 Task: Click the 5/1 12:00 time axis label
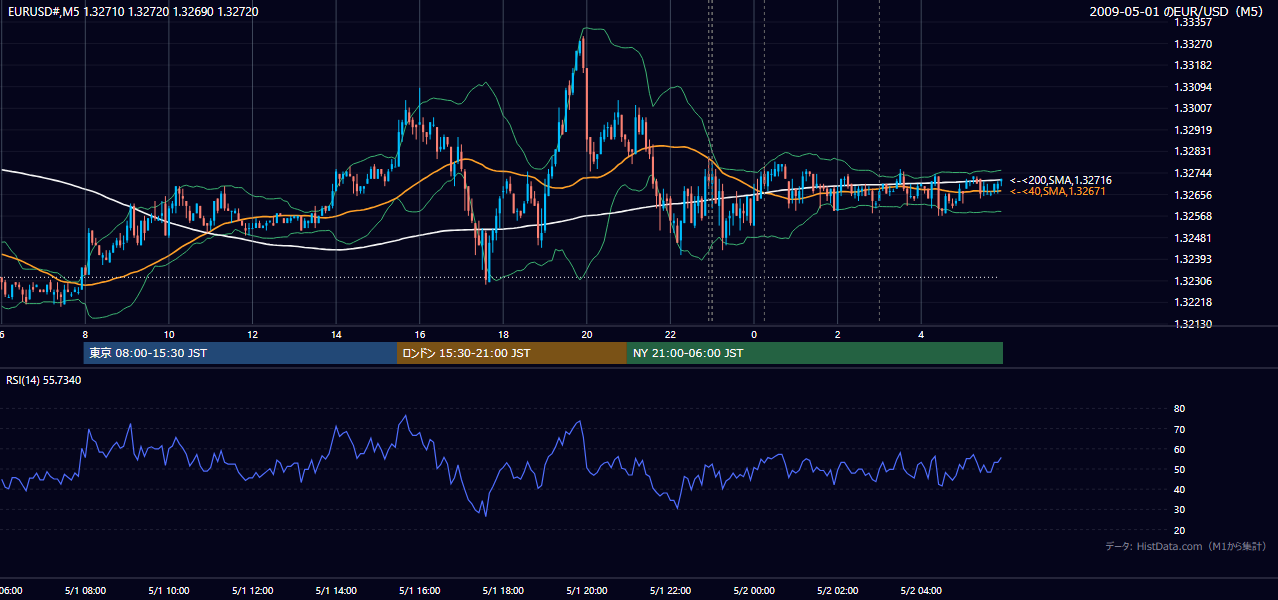point(252,591)
